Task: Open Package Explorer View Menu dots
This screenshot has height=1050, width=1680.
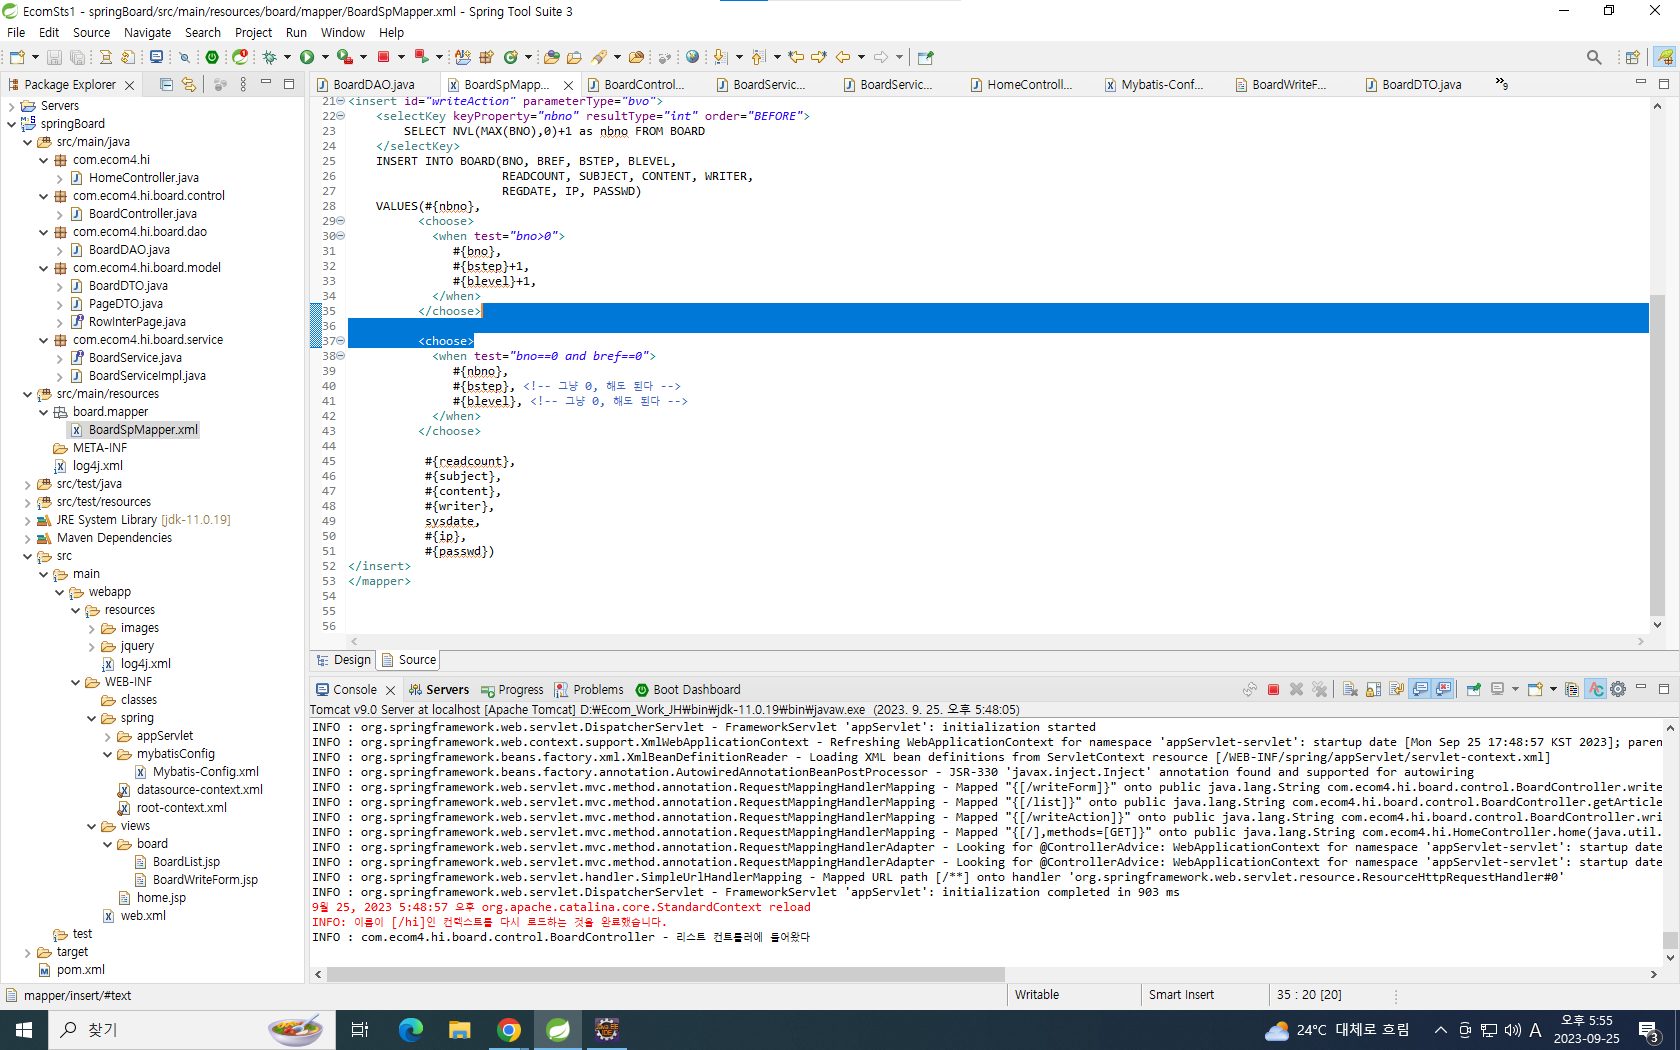Action: coord(243,85)
